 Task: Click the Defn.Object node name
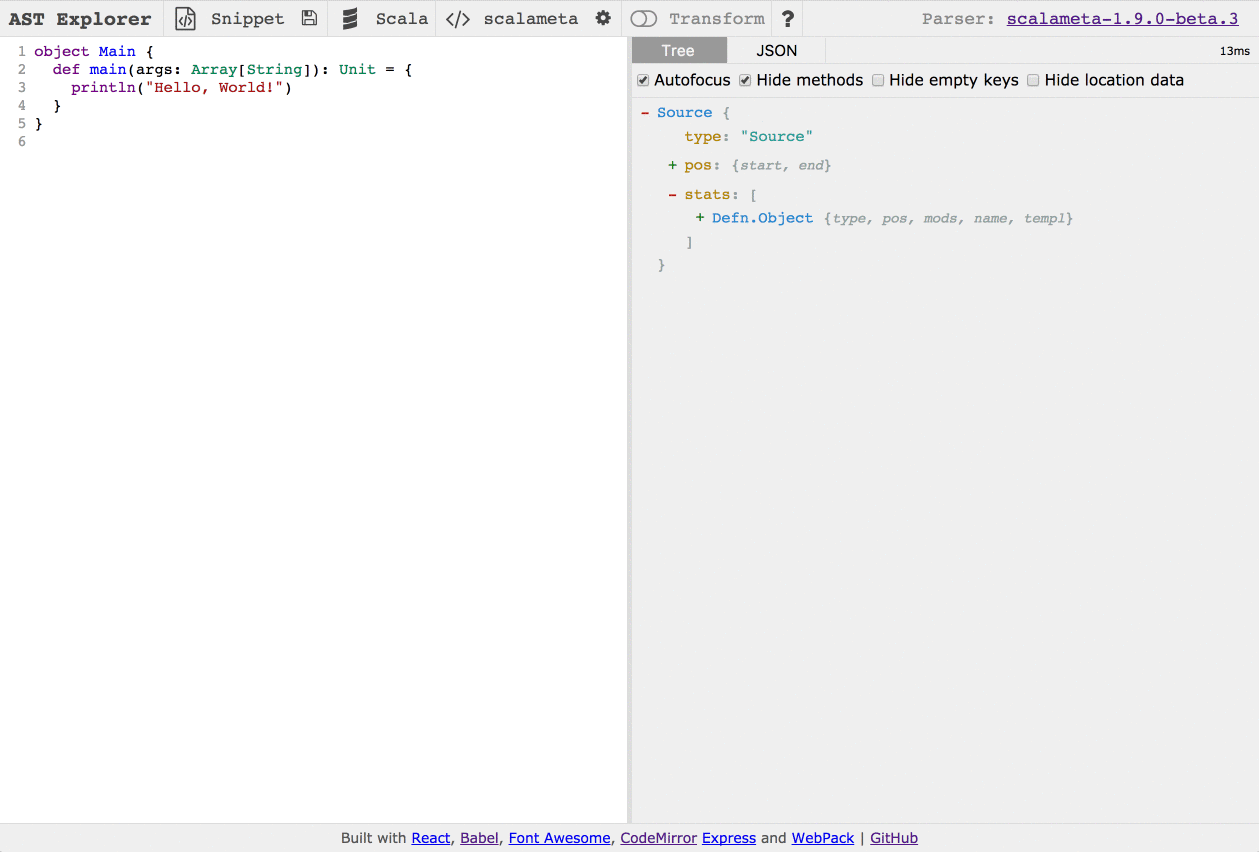[x=763, y=218]
